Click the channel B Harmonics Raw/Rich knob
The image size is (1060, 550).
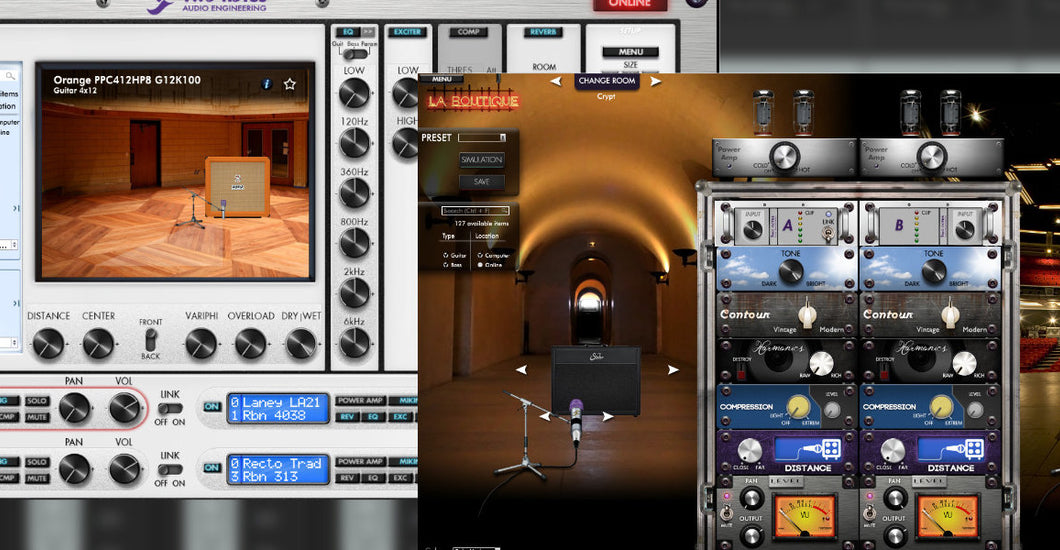[x=964, y=364]
